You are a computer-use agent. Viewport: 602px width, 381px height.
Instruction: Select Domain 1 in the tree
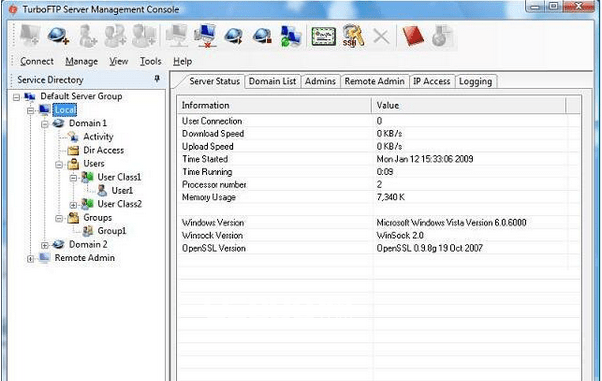pyautogui.click(x=88, y=123)
